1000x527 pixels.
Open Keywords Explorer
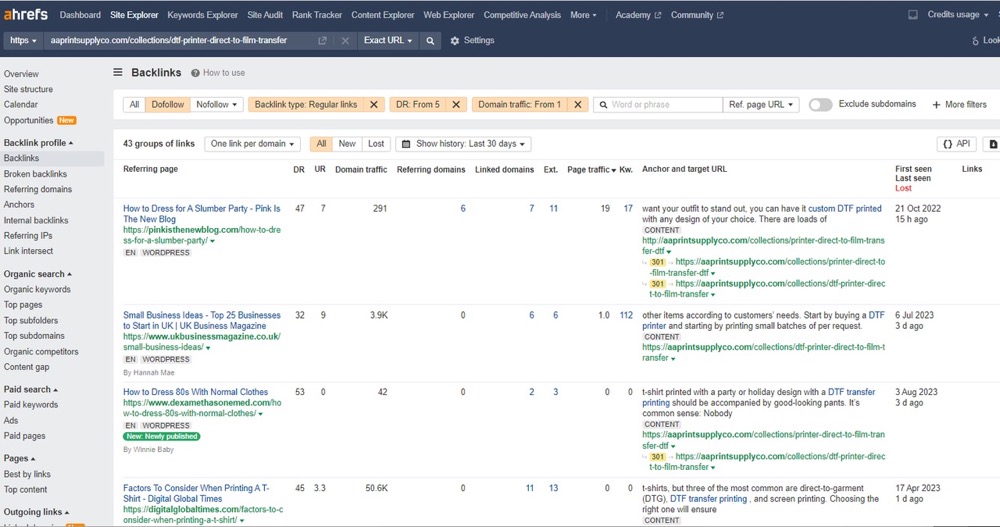203,15
